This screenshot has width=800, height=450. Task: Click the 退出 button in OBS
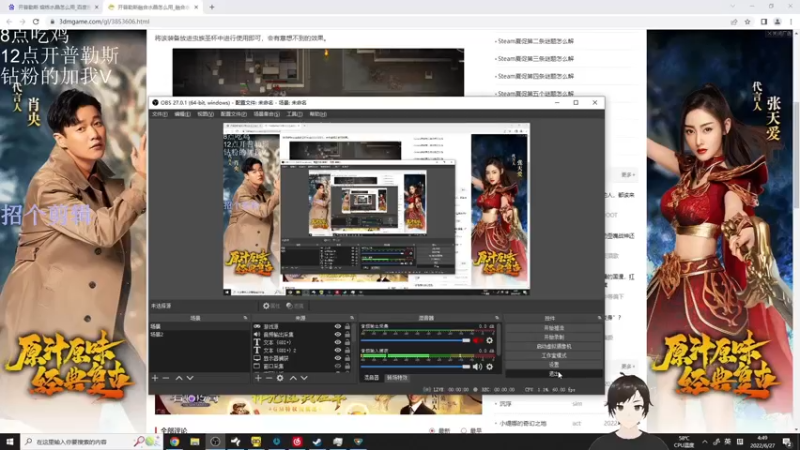point(554,374)
